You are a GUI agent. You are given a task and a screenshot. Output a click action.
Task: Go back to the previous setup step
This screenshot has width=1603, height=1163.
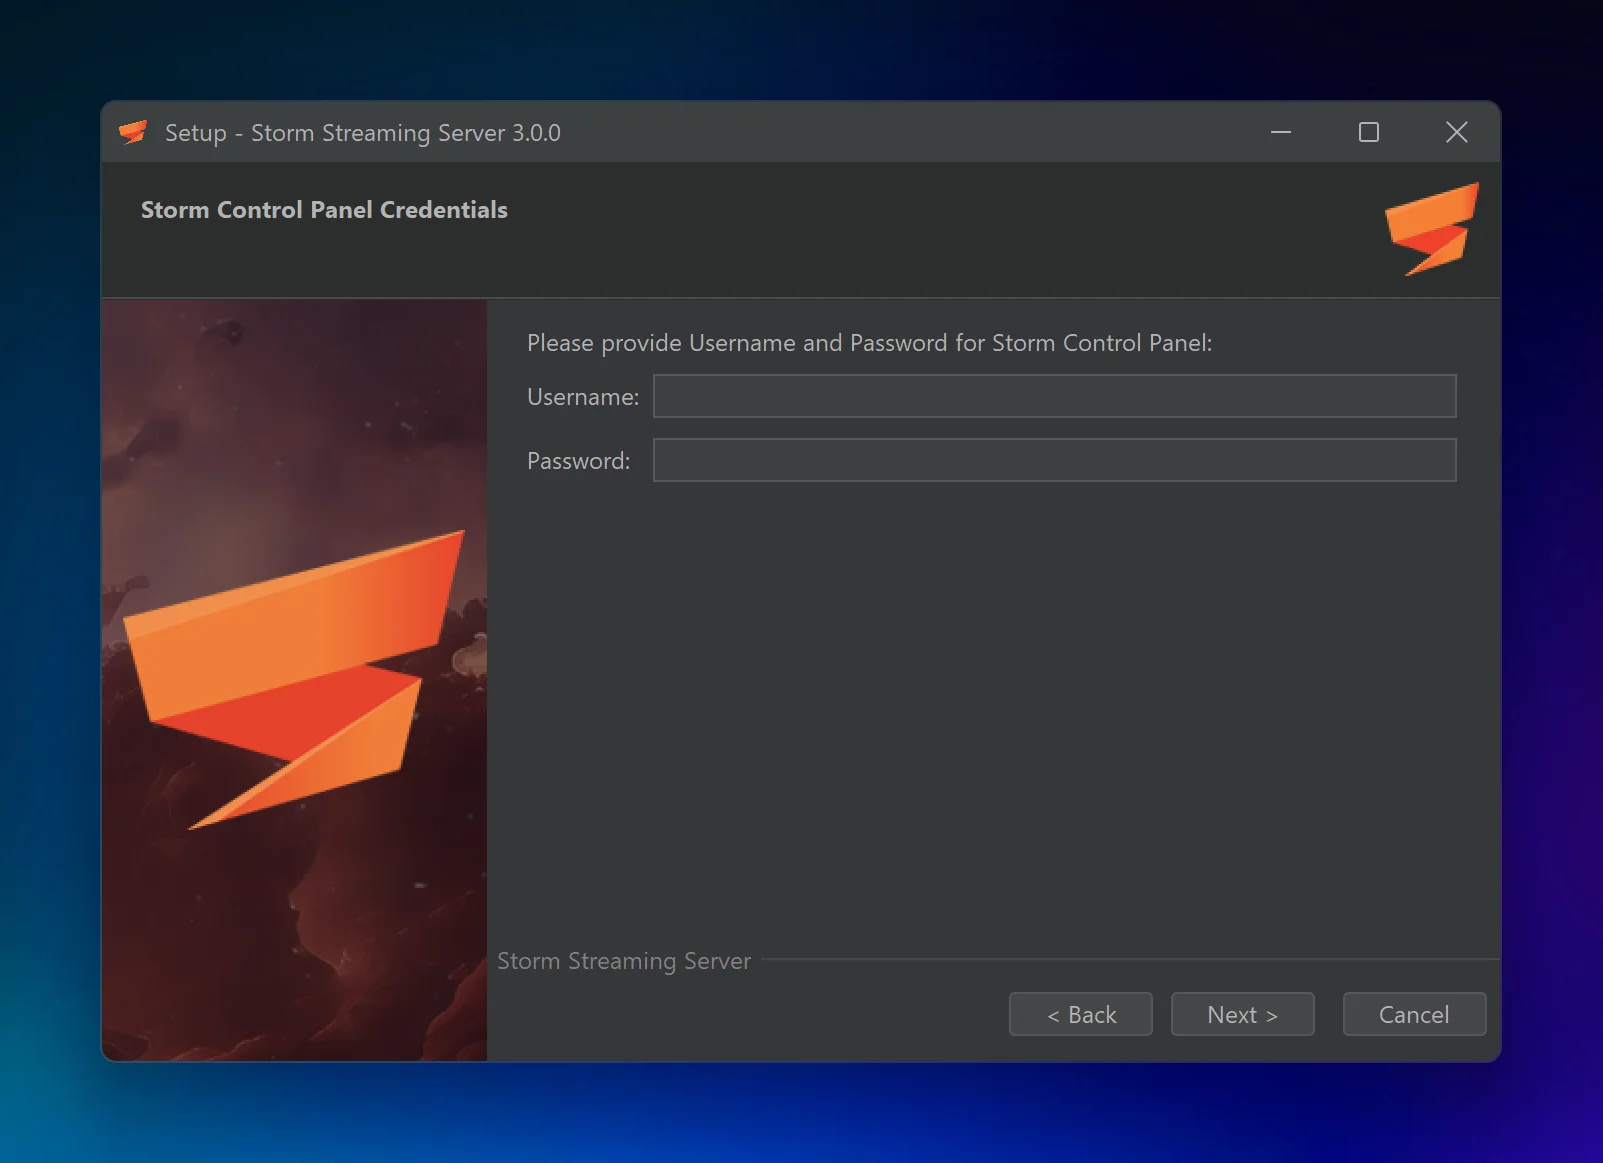point(1080,1014)
